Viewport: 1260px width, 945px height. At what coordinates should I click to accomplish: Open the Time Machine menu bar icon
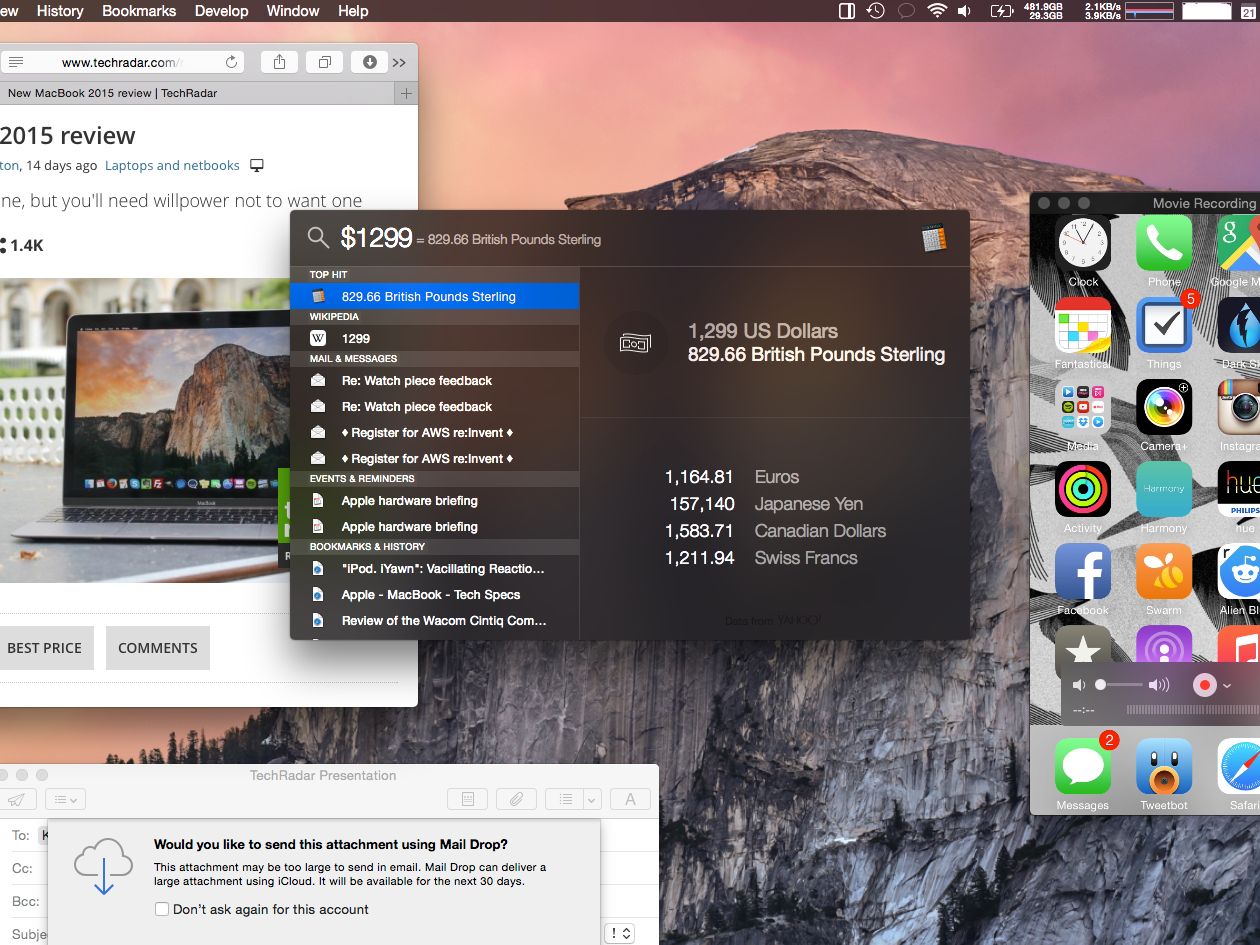coord(875,11)
